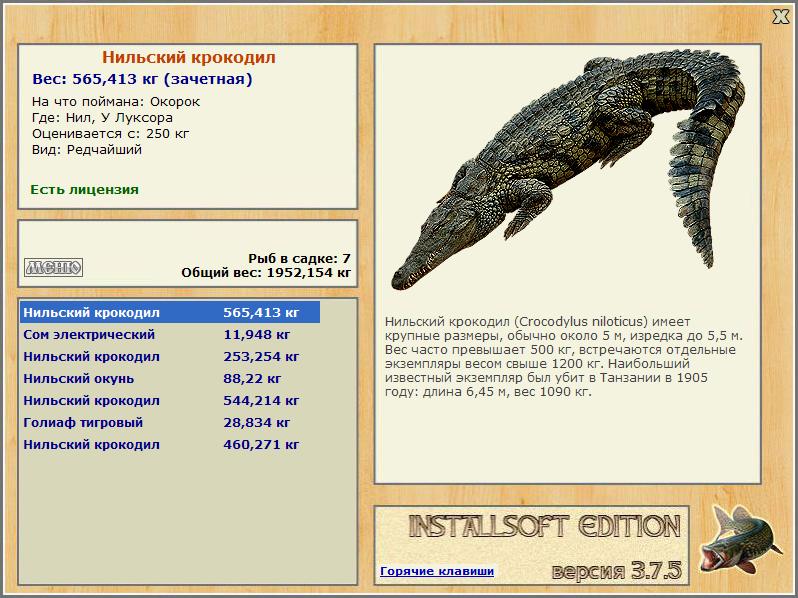
Task: Select the 460,271 кг Нильский крокодил row
Action: pyautogui.click(x=170, y=444)
